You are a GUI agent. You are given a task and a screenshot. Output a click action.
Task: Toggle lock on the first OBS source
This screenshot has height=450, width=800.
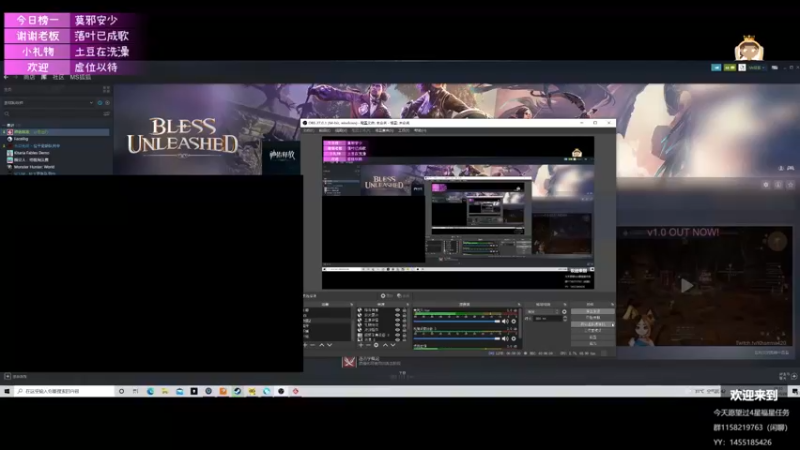coord(405,310)
